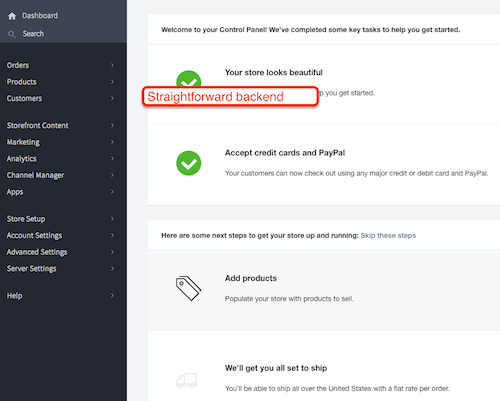500x401 pixels.
Task: Expand the Help menu chevron
Action: tap(112, 296)
